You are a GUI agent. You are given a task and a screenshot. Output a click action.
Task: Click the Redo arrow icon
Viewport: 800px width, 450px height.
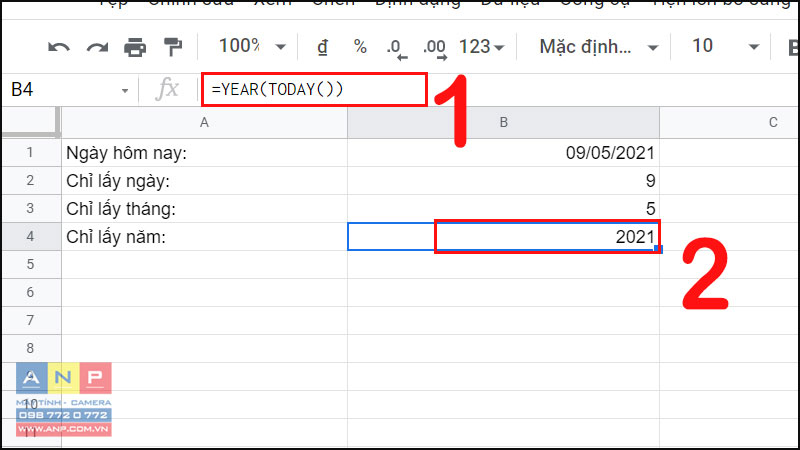click(97, 47)
